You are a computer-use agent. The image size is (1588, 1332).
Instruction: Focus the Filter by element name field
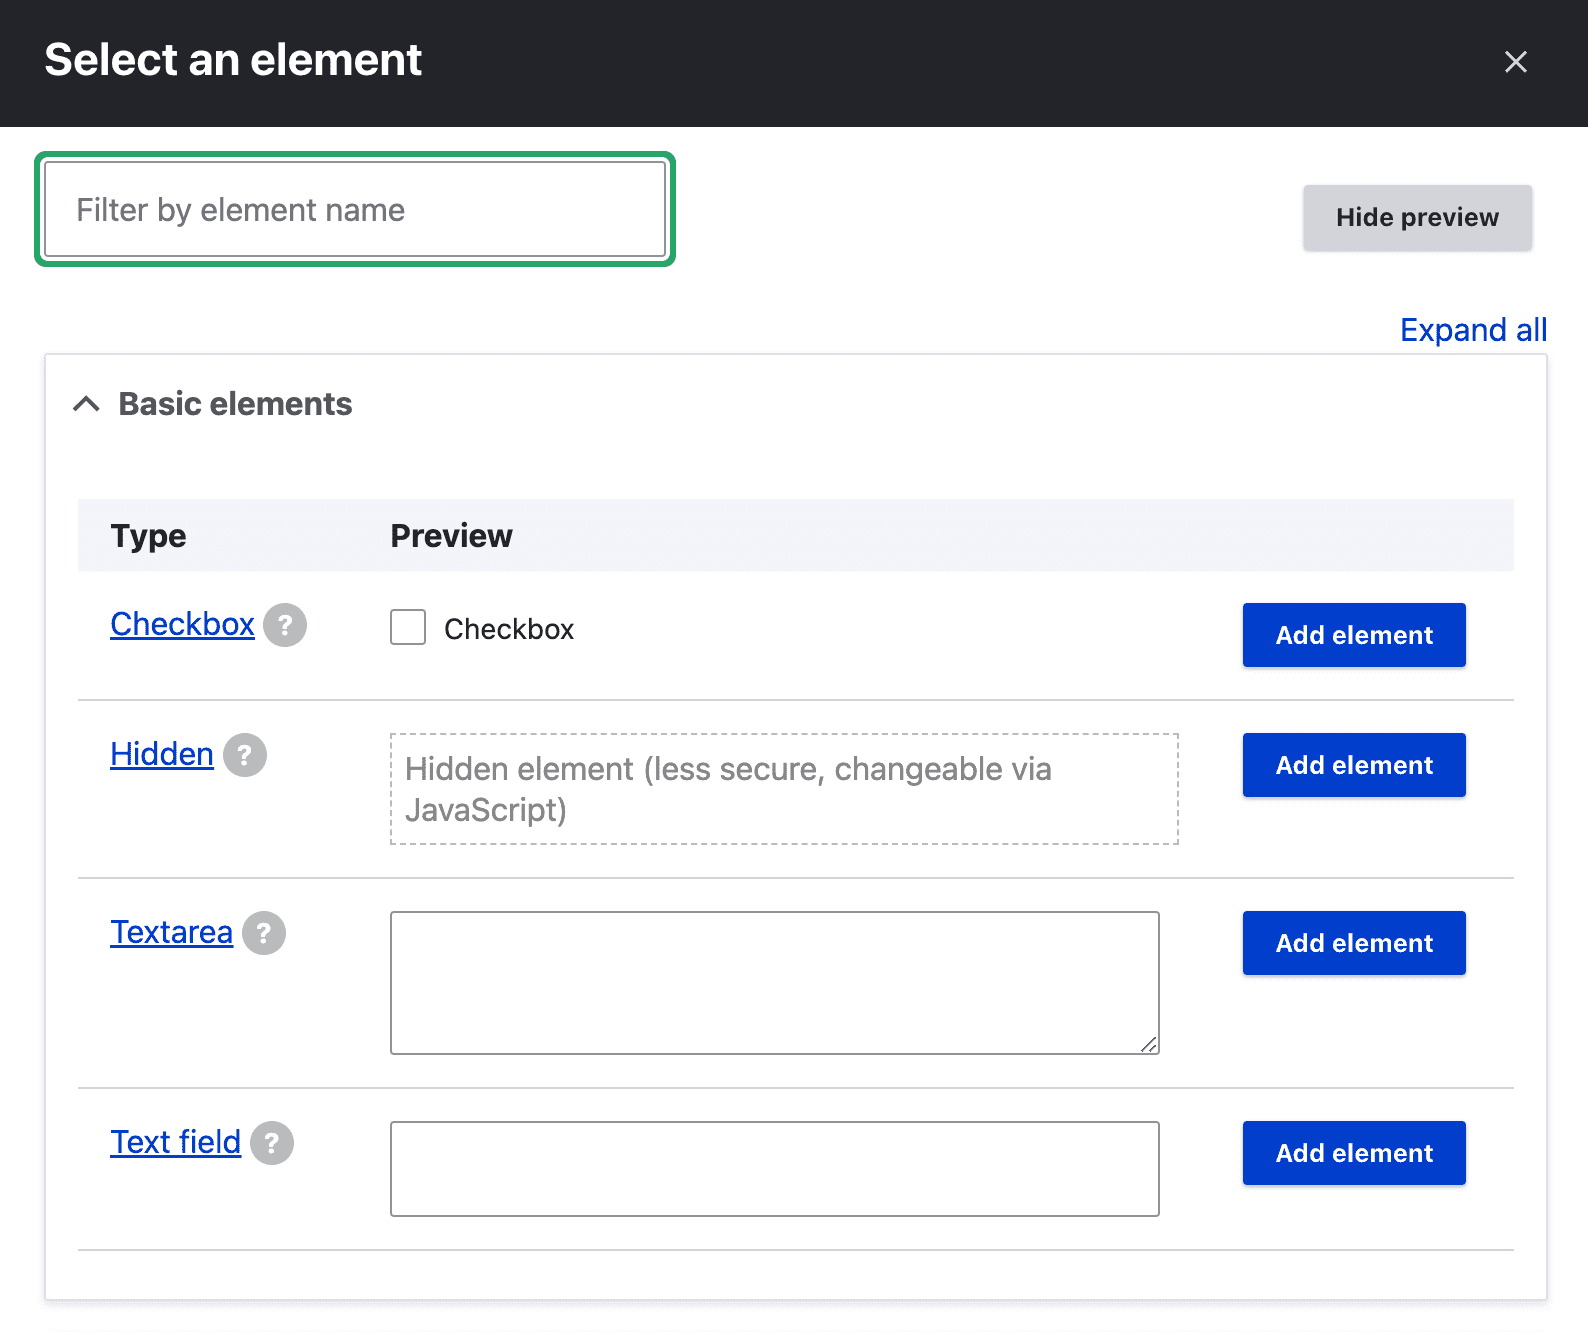tap(355, 210)
